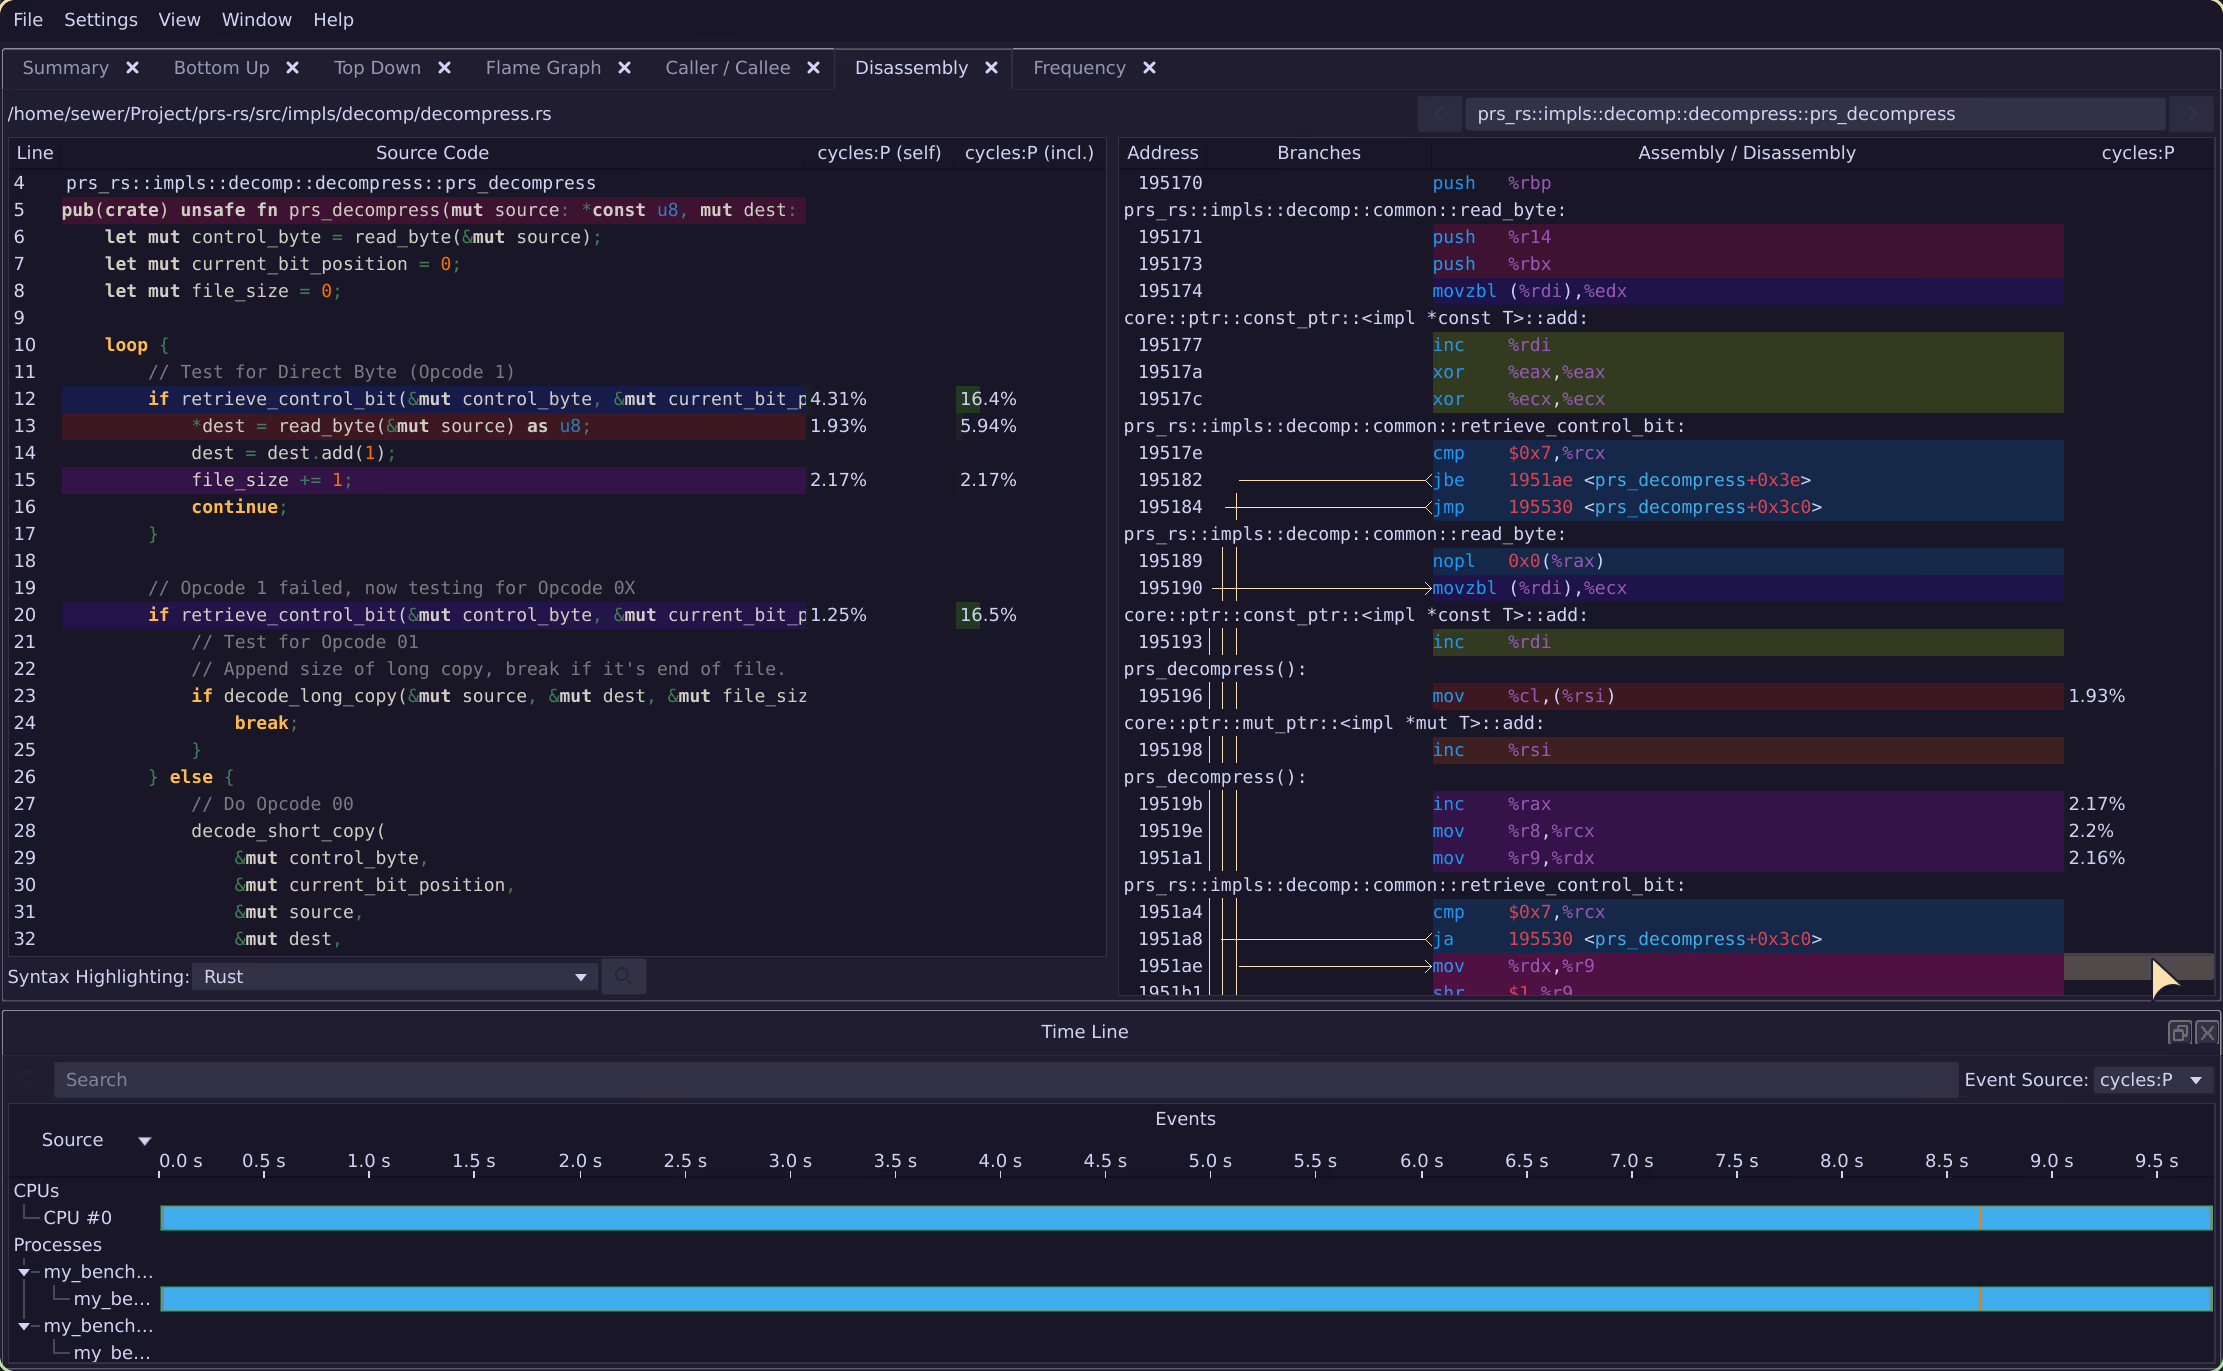Open the Settings menu

click(x=100, y=19)
